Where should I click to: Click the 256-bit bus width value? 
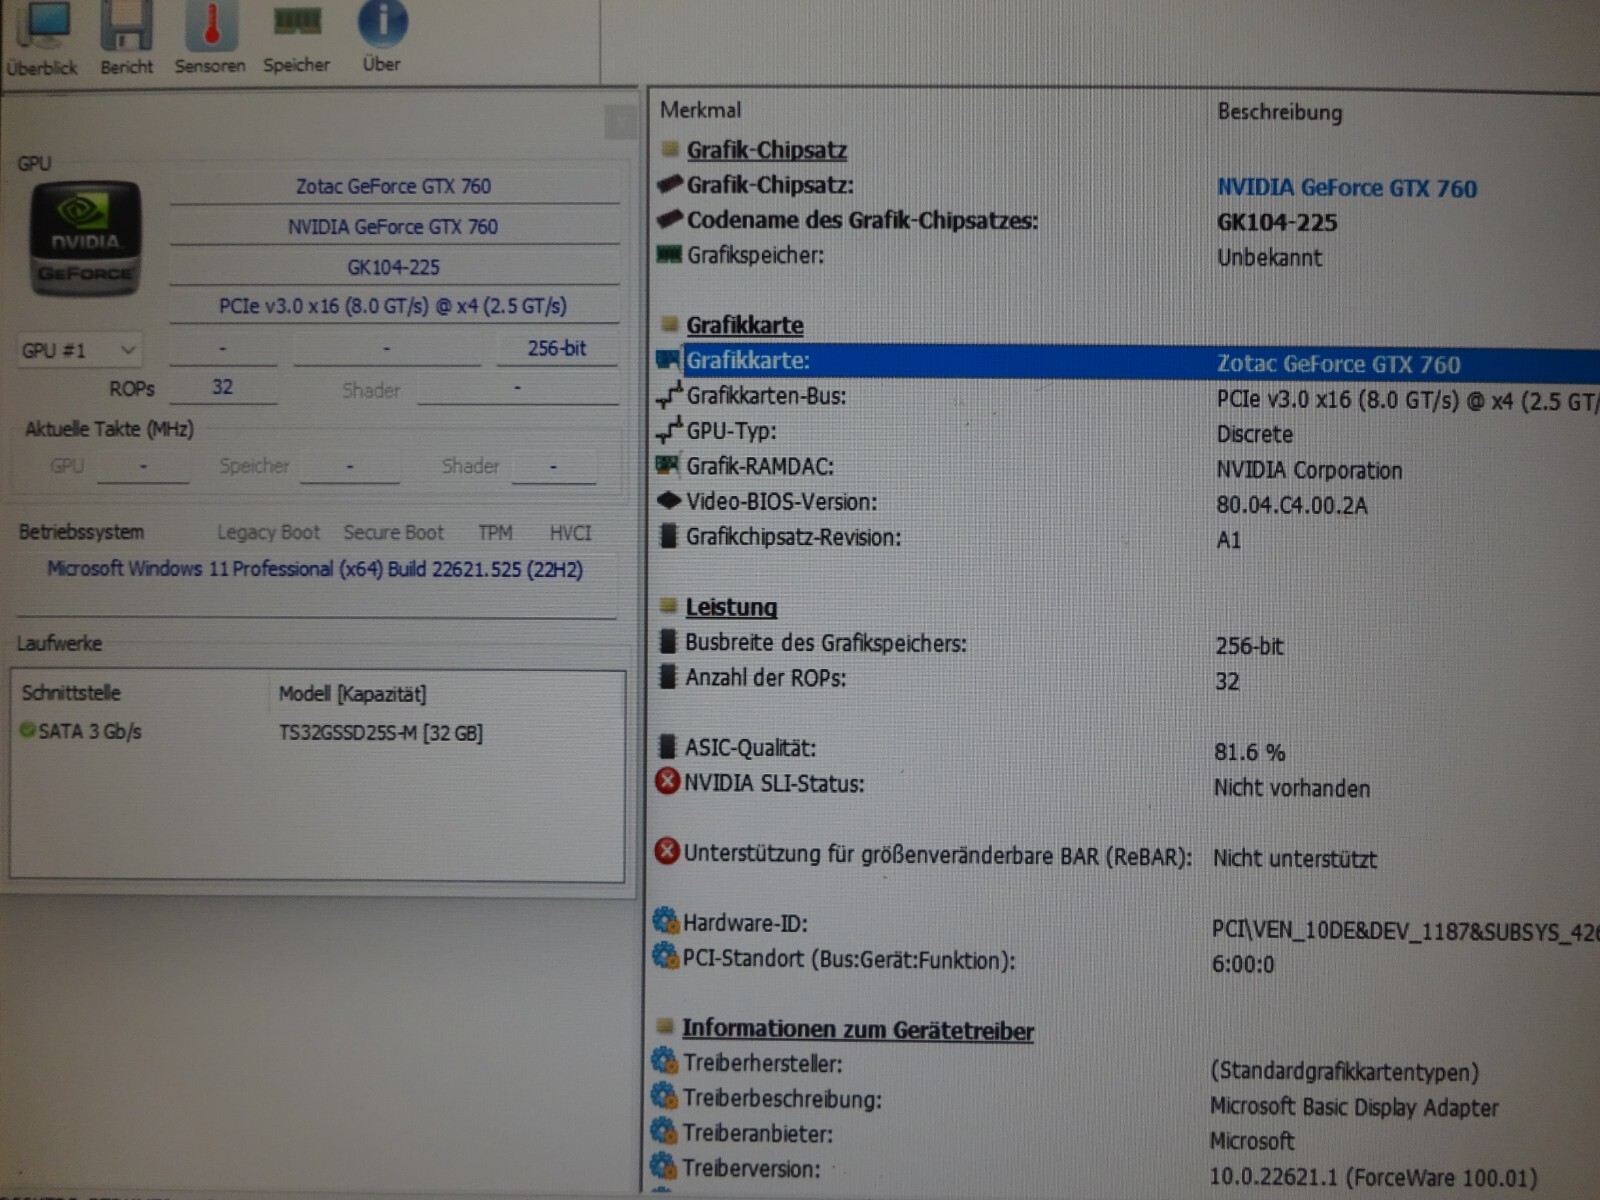557,348
